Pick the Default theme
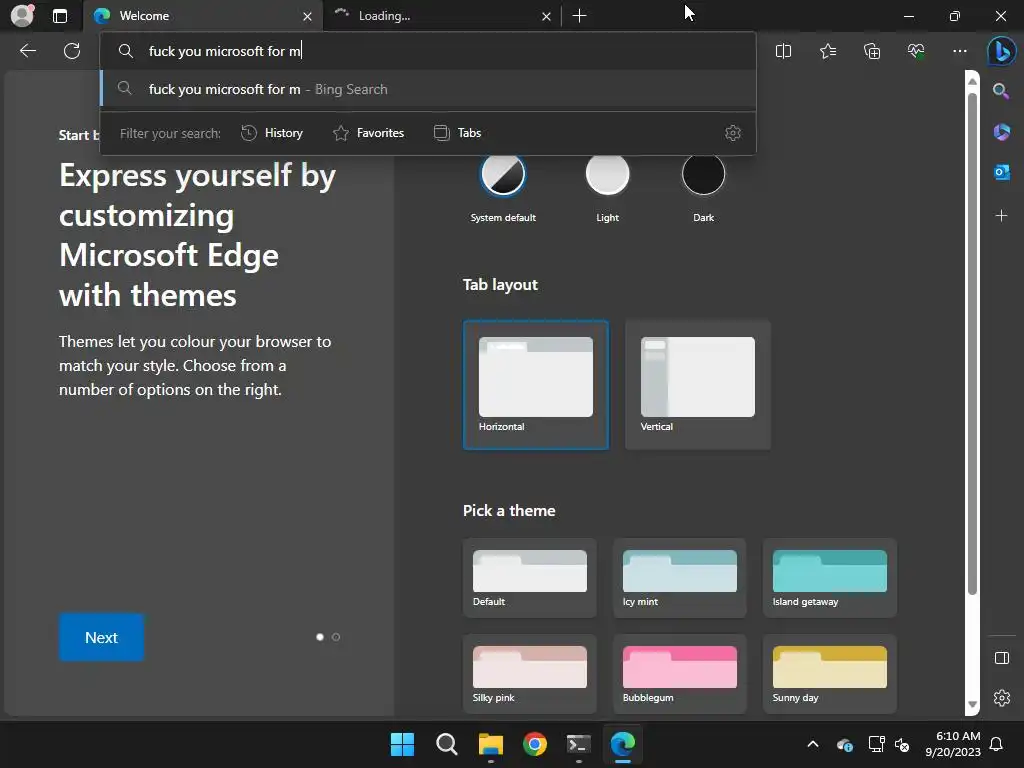The image size is (1024, 768). point(530,578)
